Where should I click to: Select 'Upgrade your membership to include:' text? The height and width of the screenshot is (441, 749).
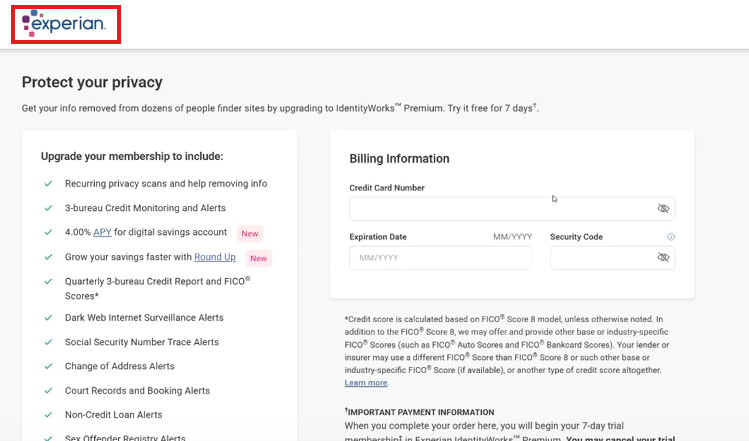pyautogui.click(x=132, y=156)
